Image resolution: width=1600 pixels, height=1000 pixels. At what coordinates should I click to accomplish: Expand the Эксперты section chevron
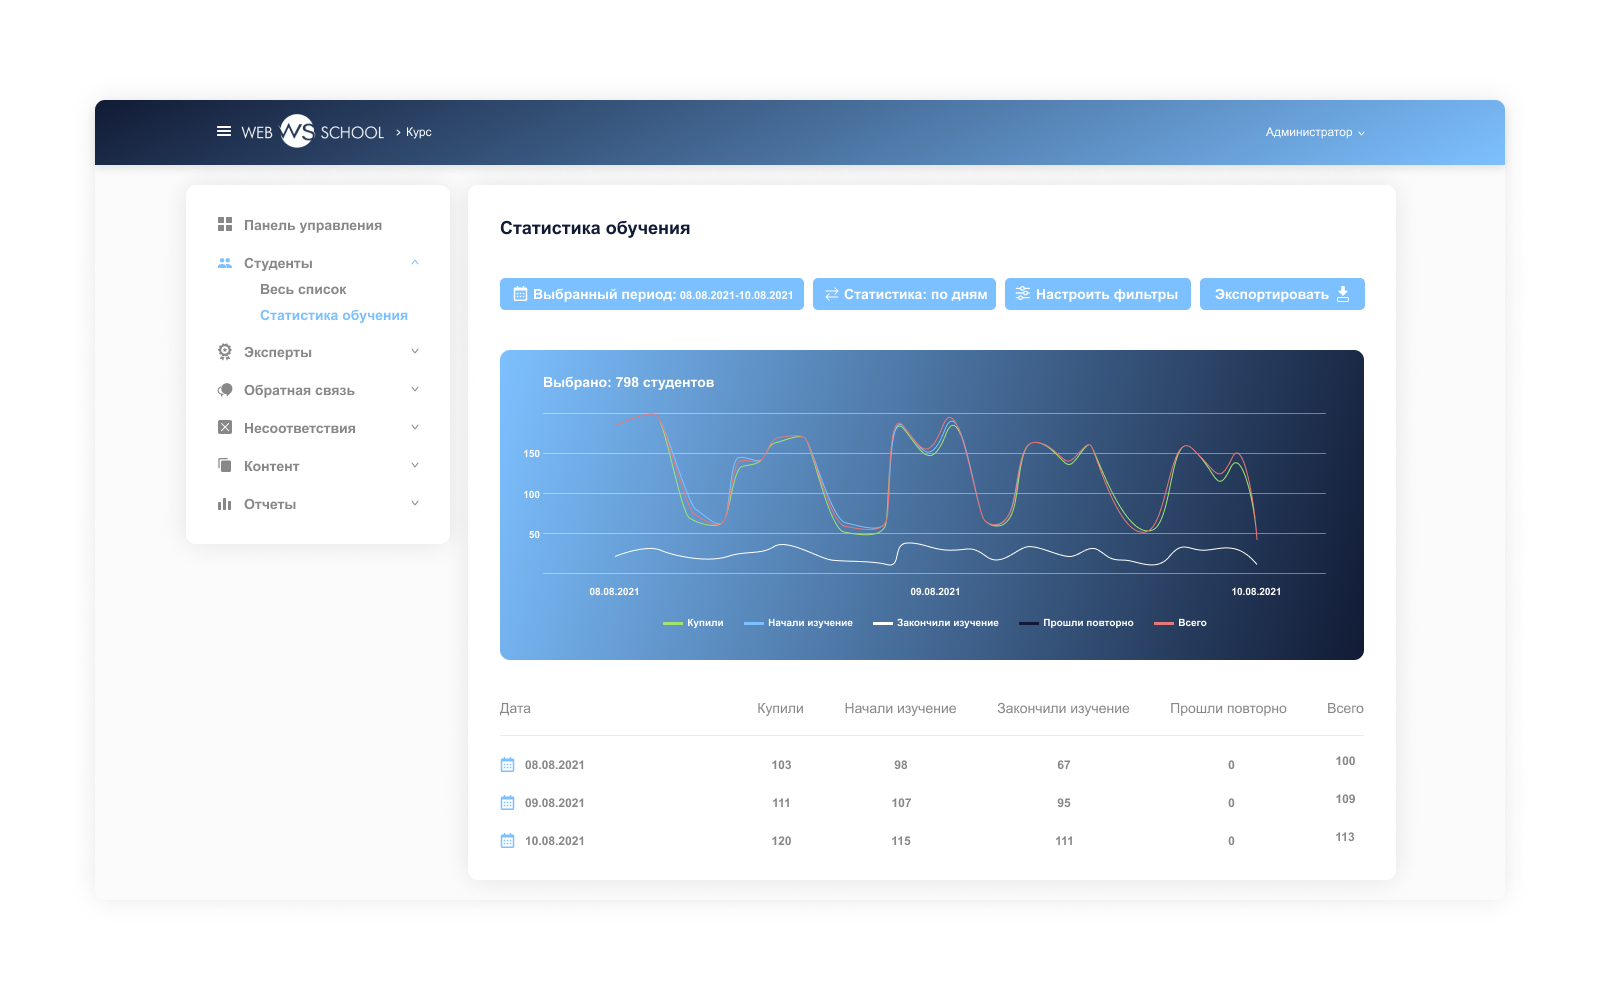[x=415, y=351]
